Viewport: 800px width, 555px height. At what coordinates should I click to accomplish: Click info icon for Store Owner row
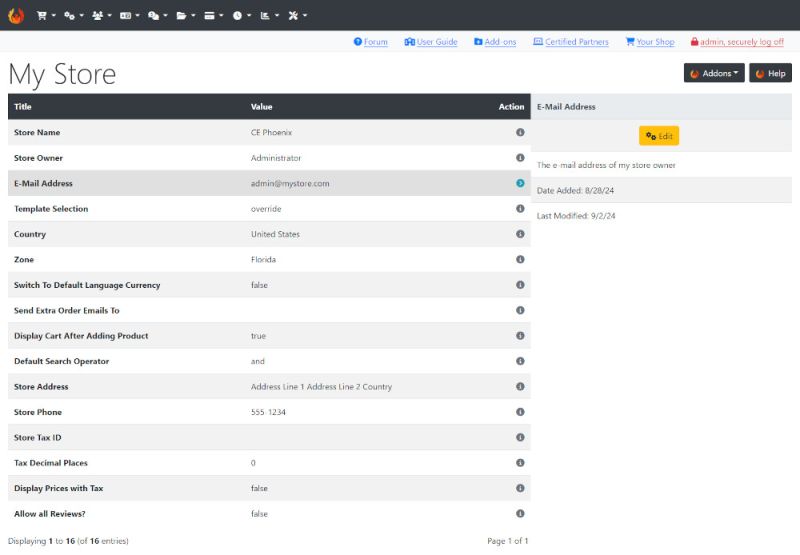(520, 158)
